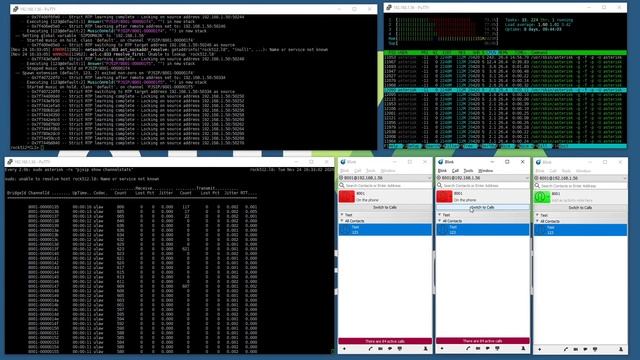Screen dimensions: 640x360
Task: Collapse All Contacts in right Blink window
Action: (538, 221)
